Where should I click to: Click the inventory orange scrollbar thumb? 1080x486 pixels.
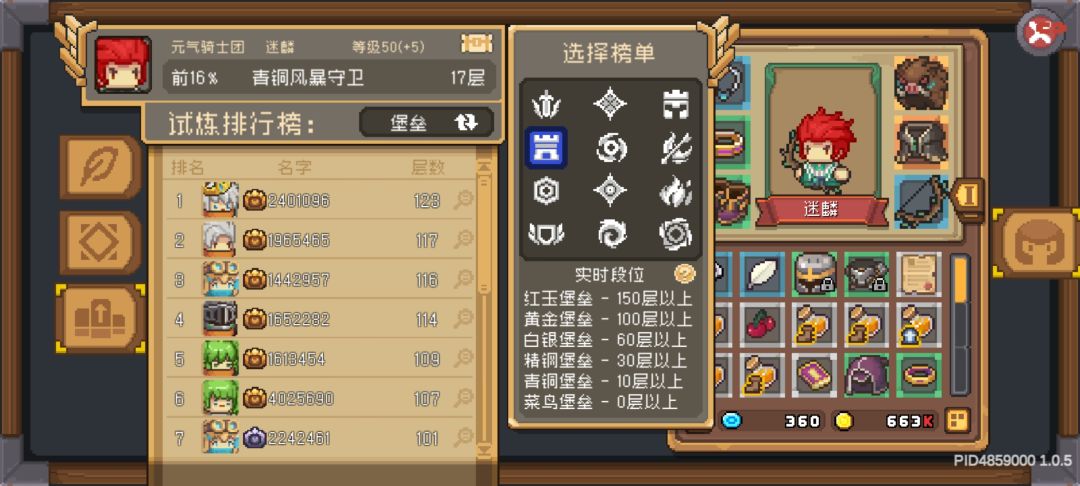[x=960, y=280]
